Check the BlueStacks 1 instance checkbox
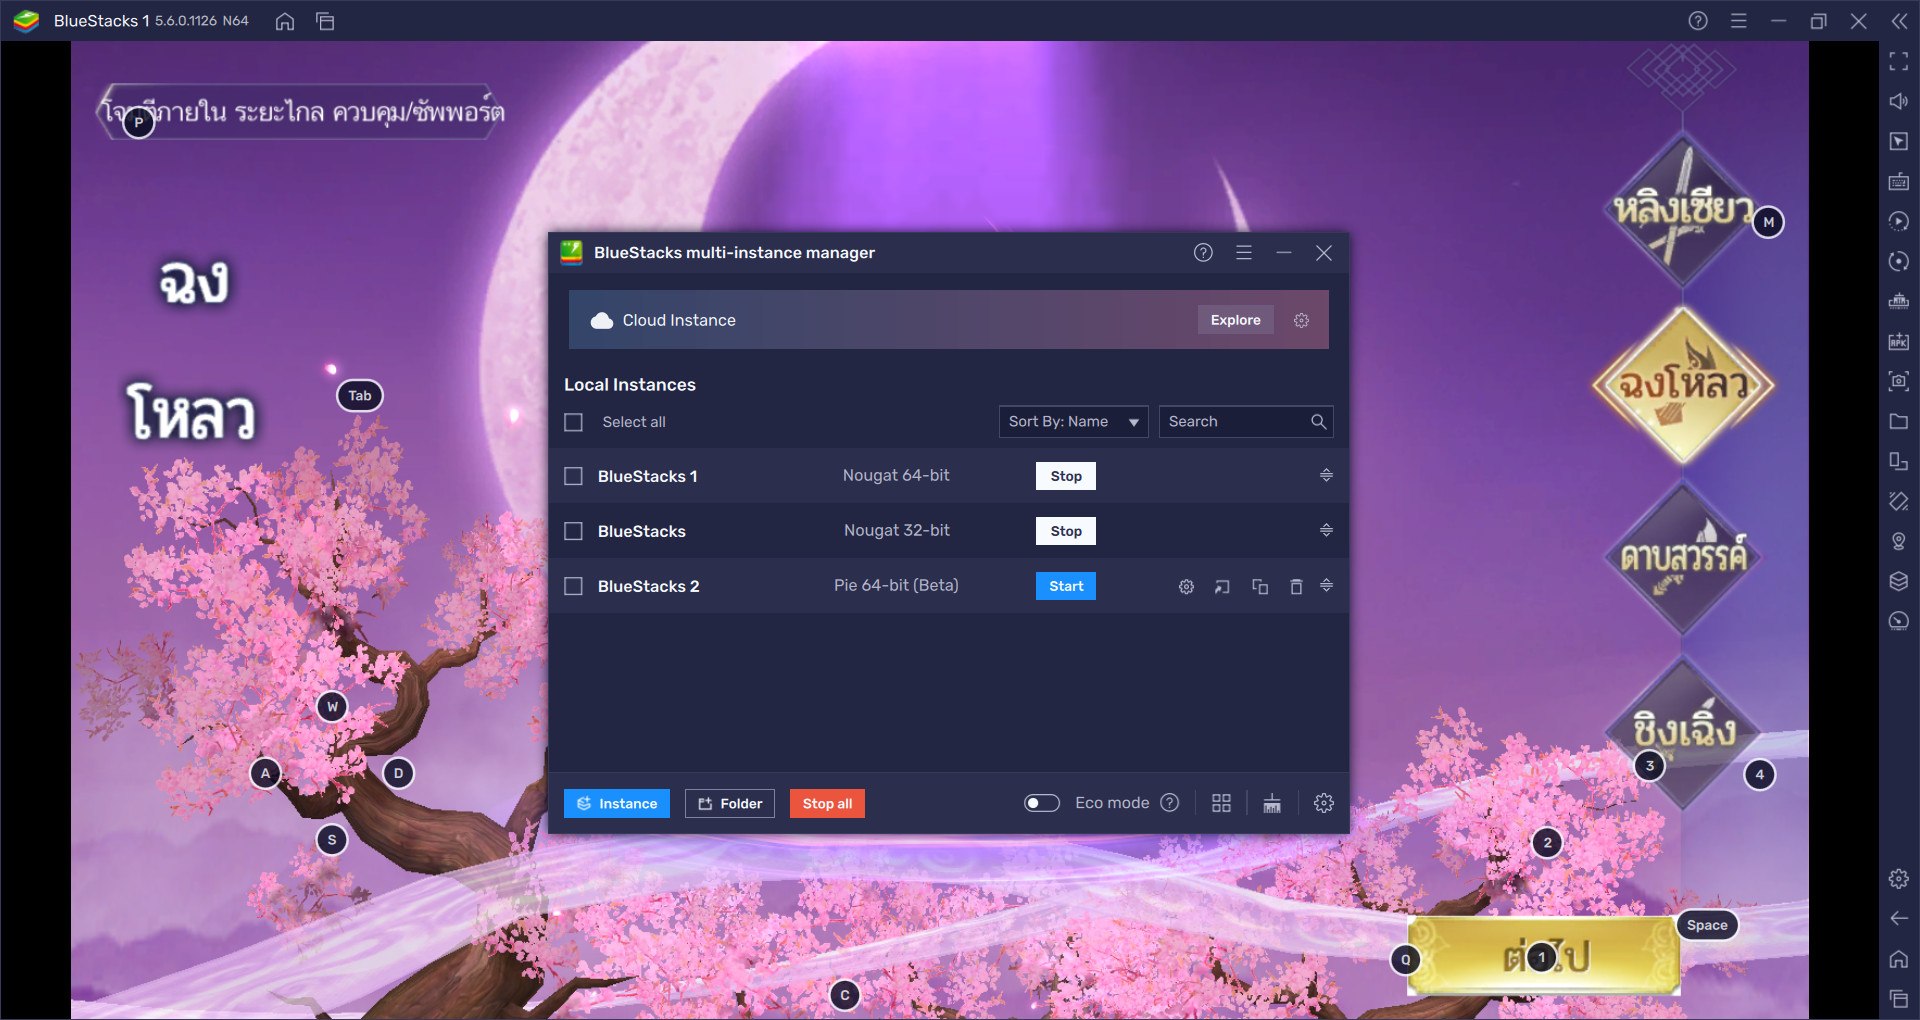The image size is (1920, 1020). pos(573,476)
